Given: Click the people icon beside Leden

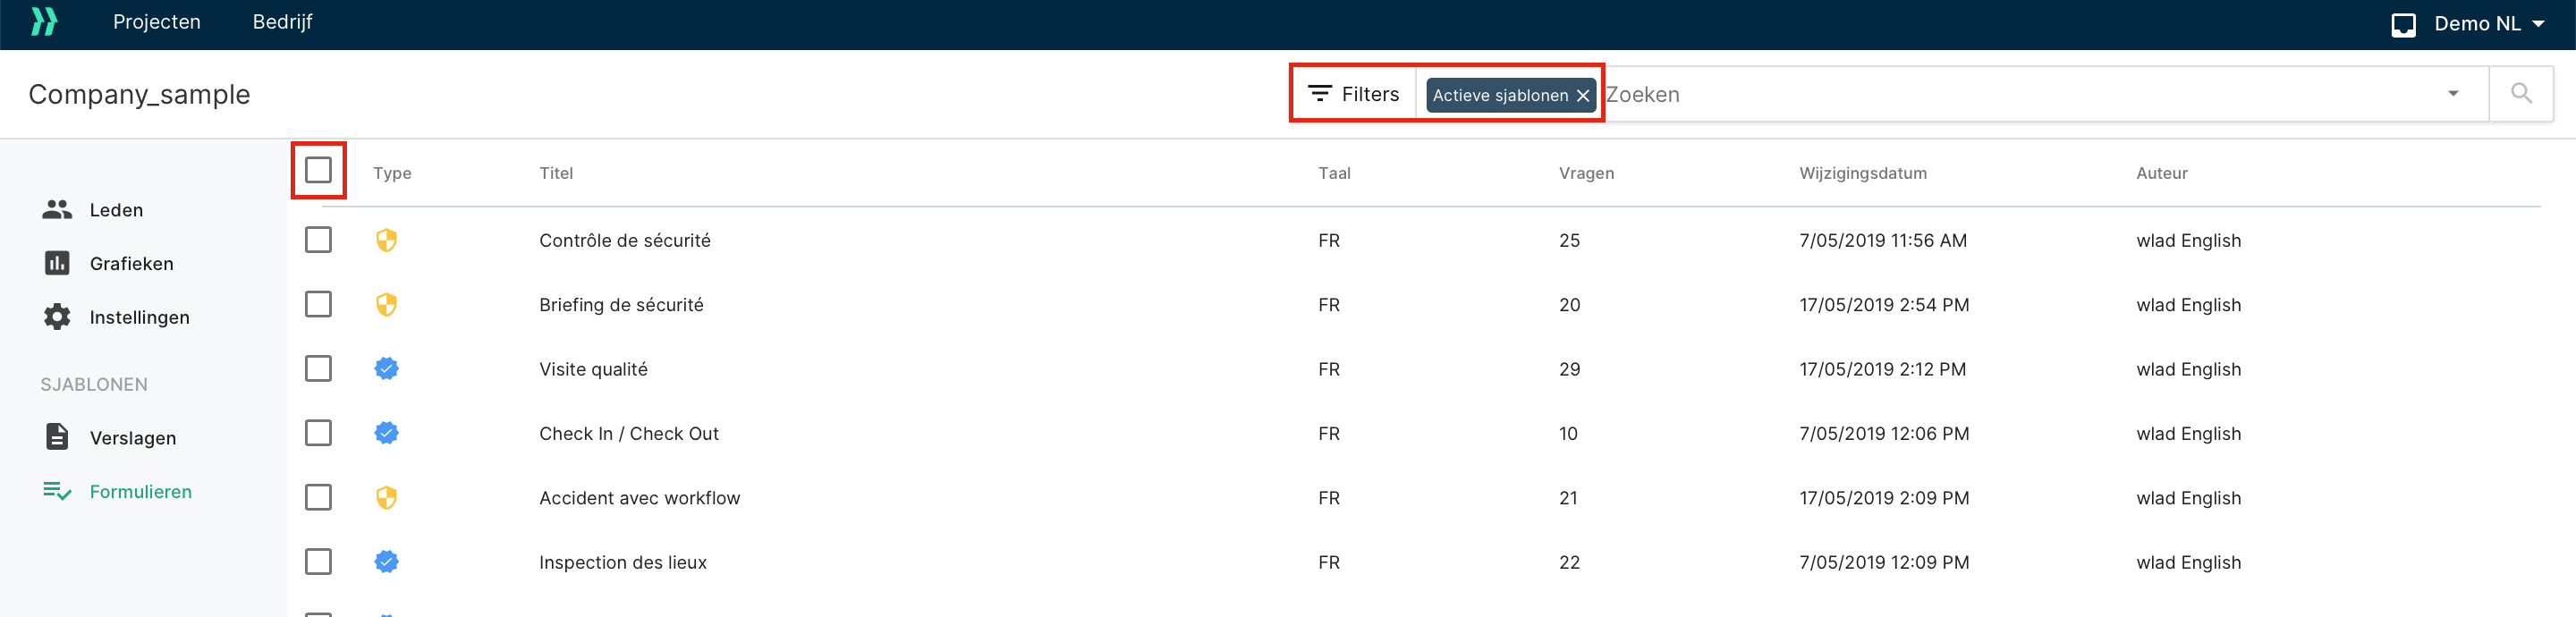Looking at the screenshot, I should 57,209.
